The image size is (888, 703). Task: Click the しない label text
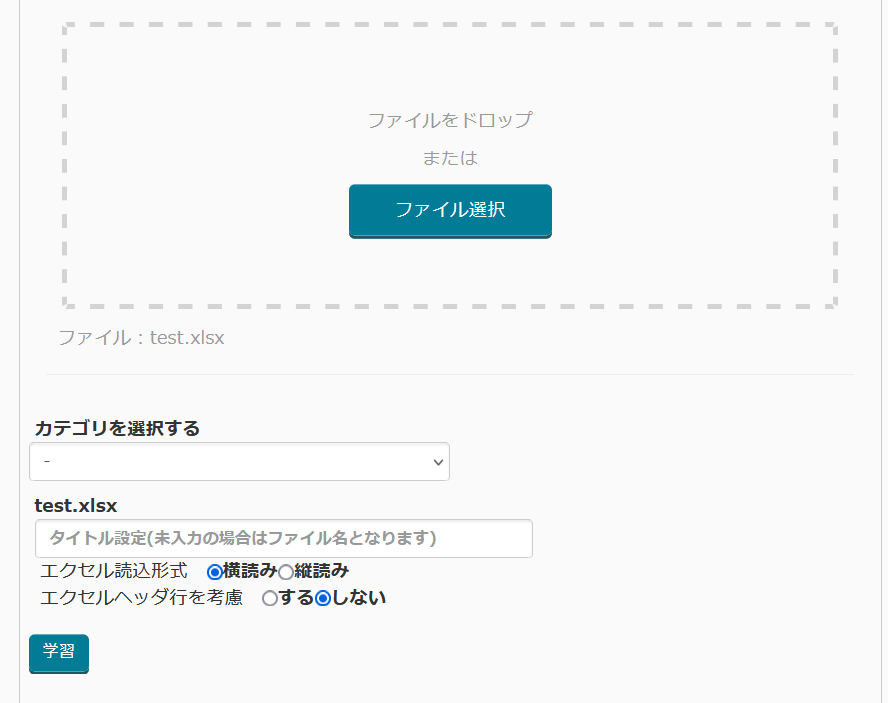(359, 598)
